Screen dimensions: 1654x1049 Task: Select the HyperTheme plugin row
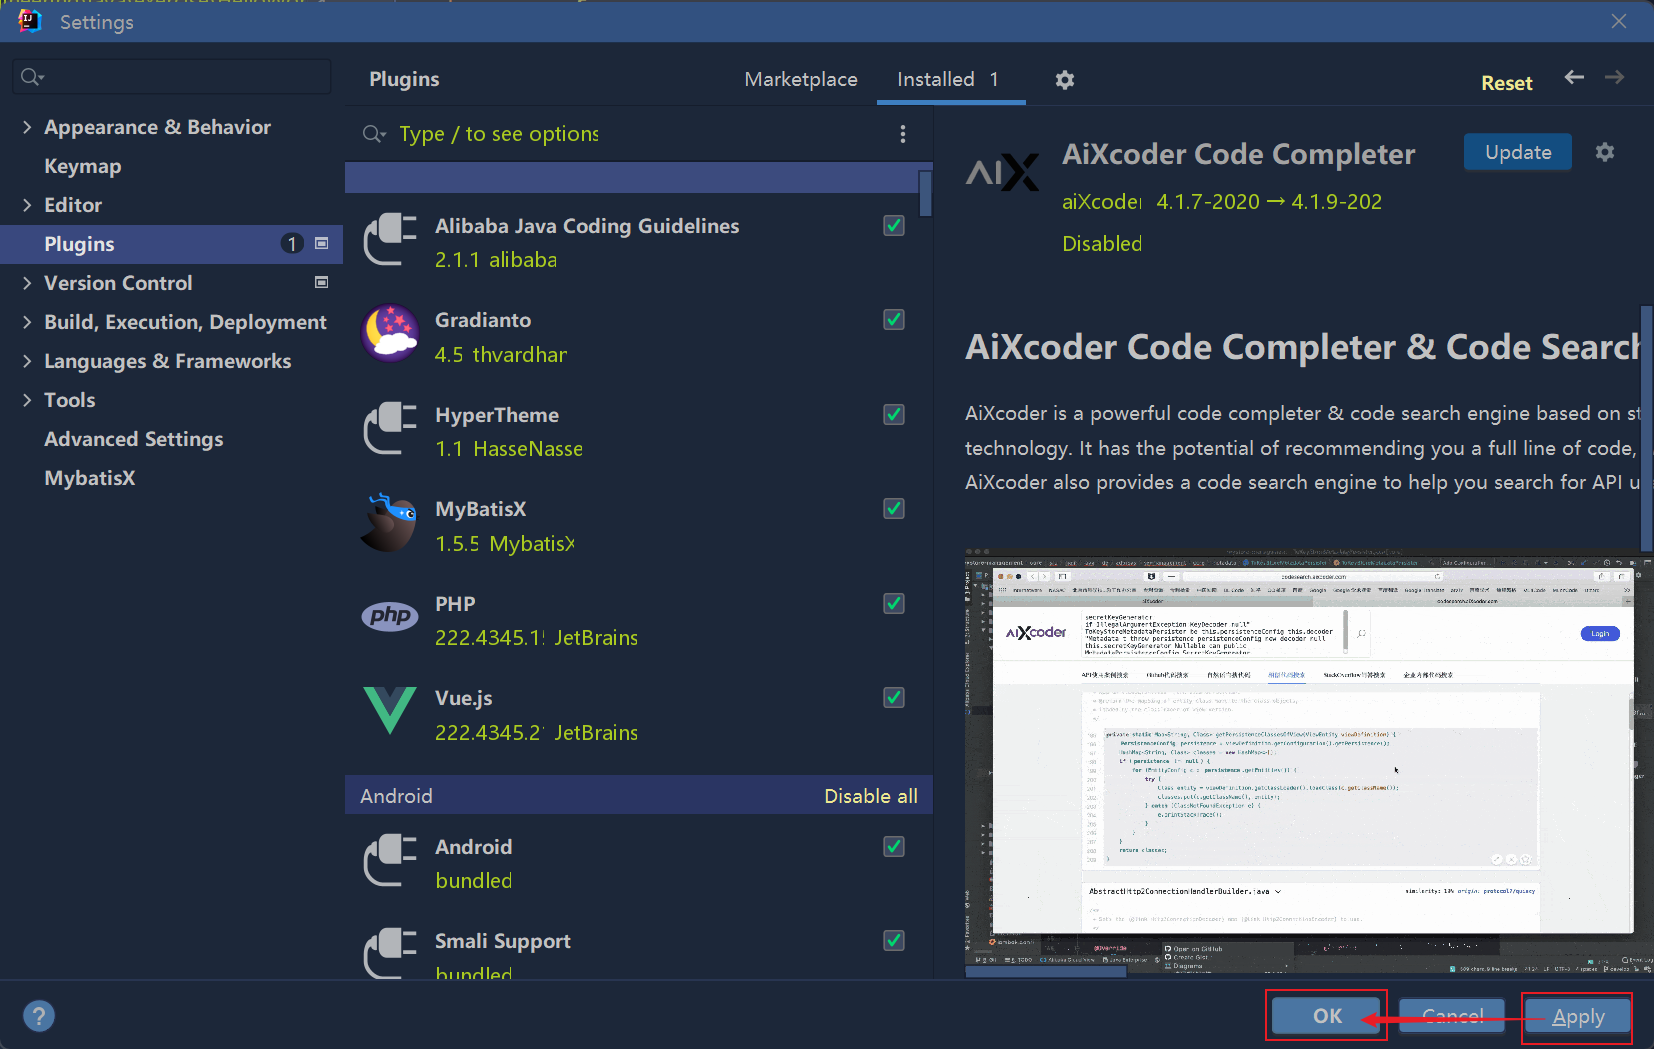click(638, 431)
